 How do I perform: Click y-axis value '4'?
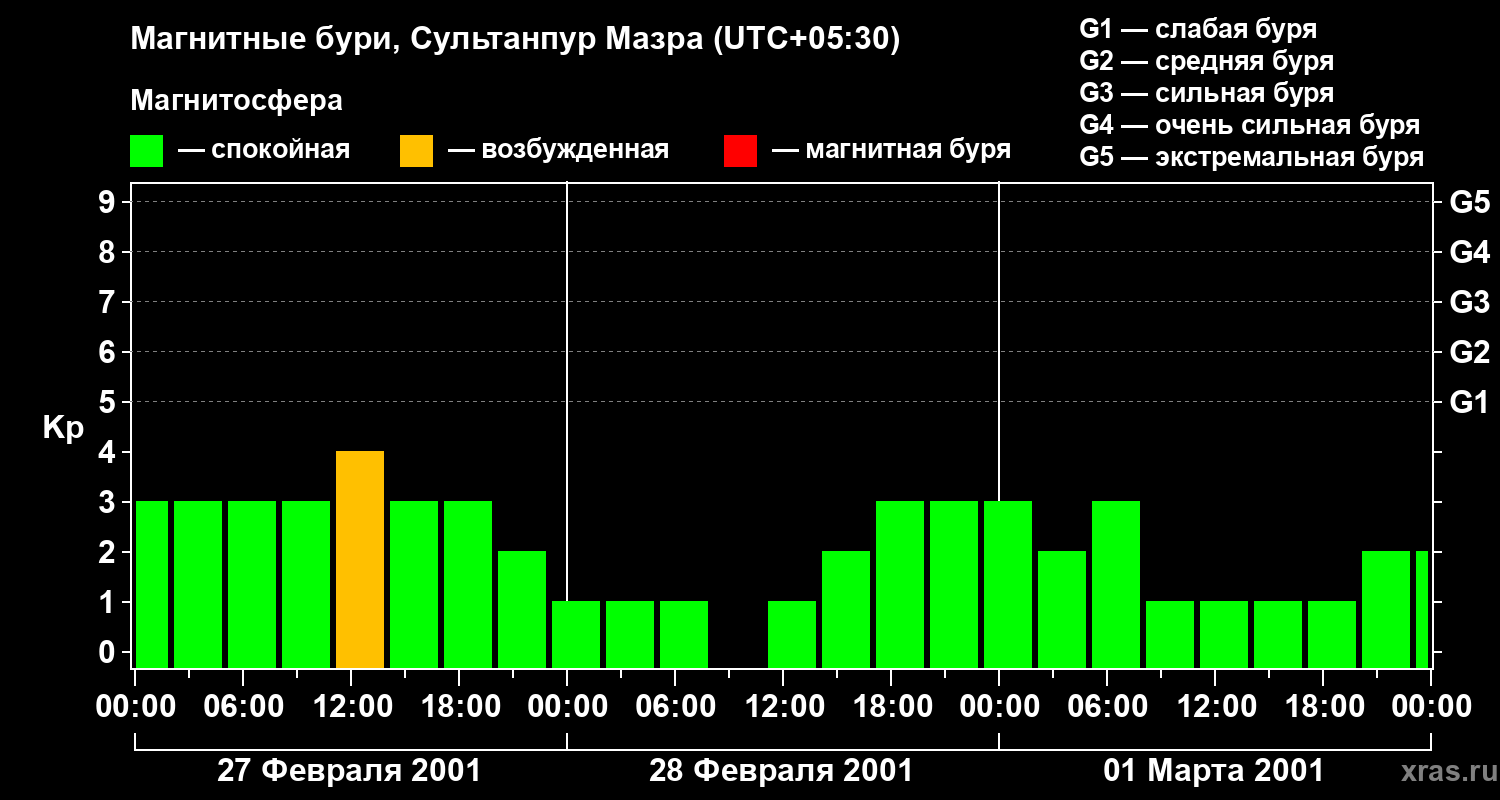click(x=109, y=452)
